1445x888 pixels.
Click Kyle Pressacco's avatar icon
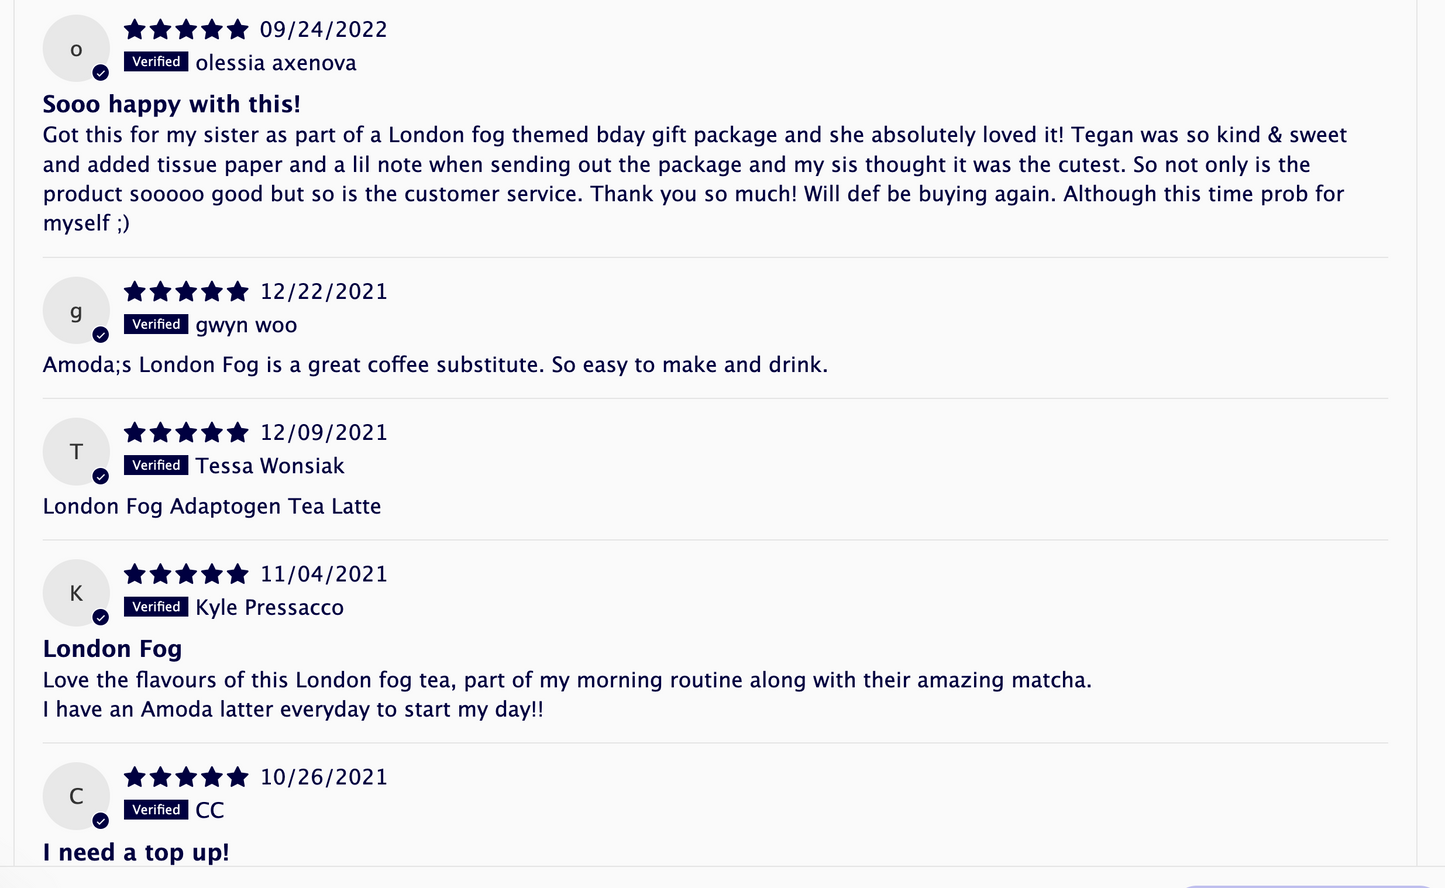pos(76,593)
